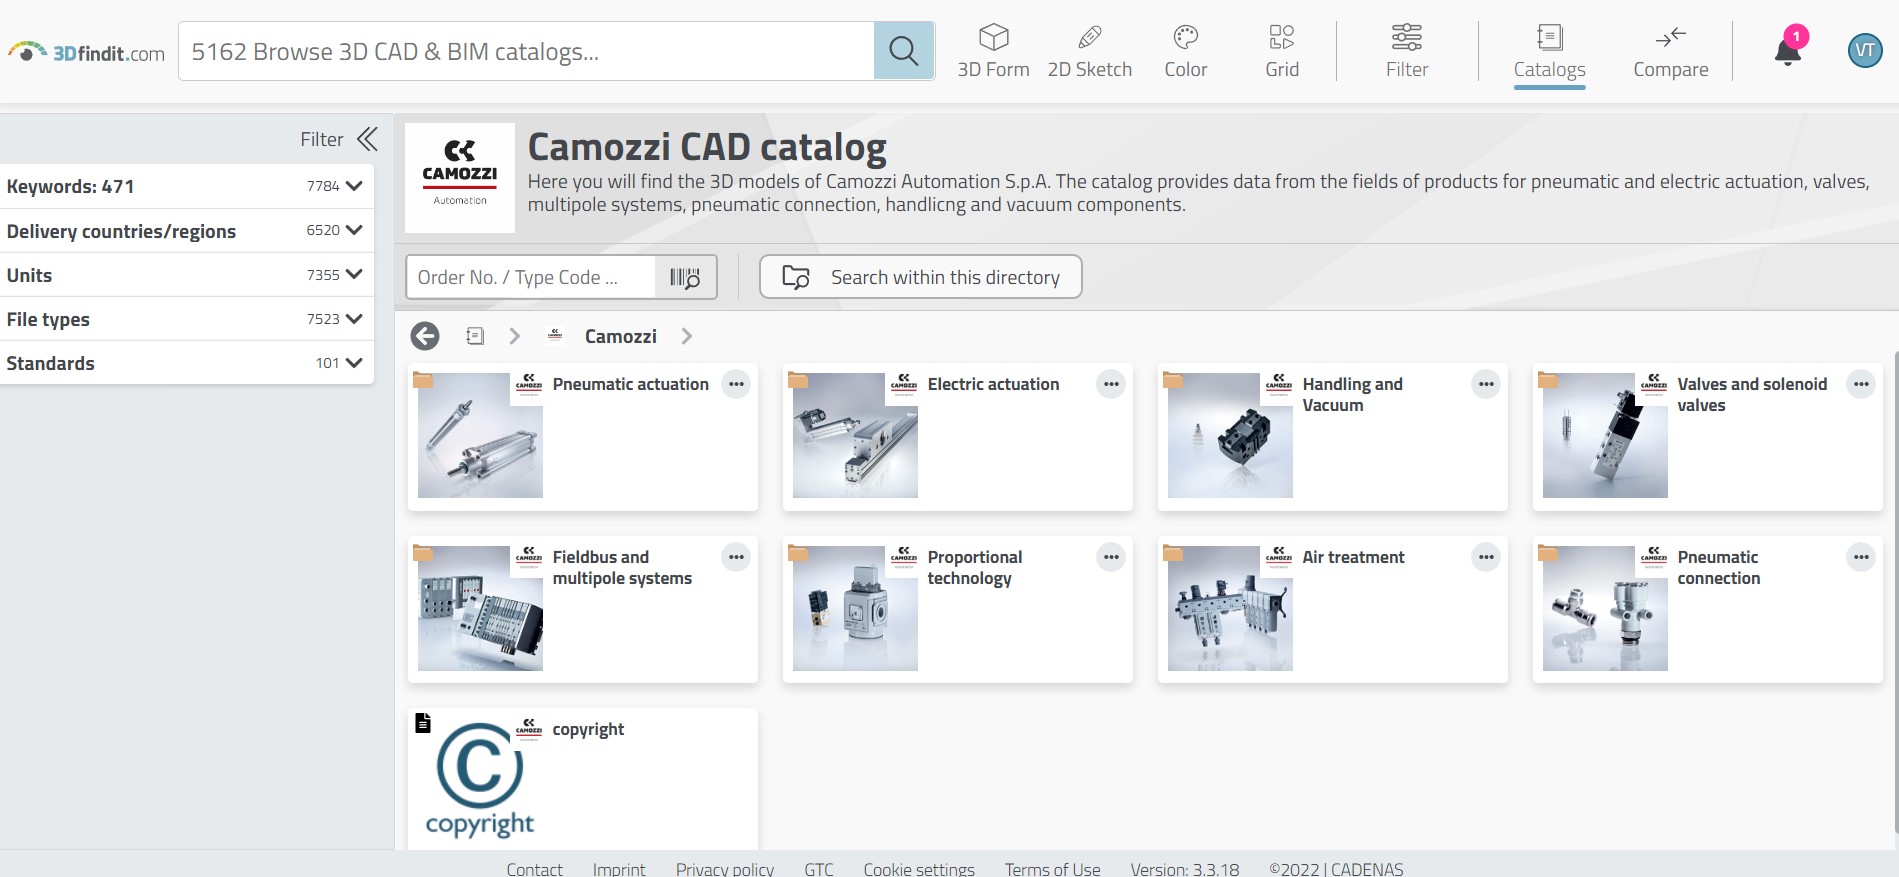
Task: Expand the chevron after Camozzi breadcrumb
Action: 687,336
